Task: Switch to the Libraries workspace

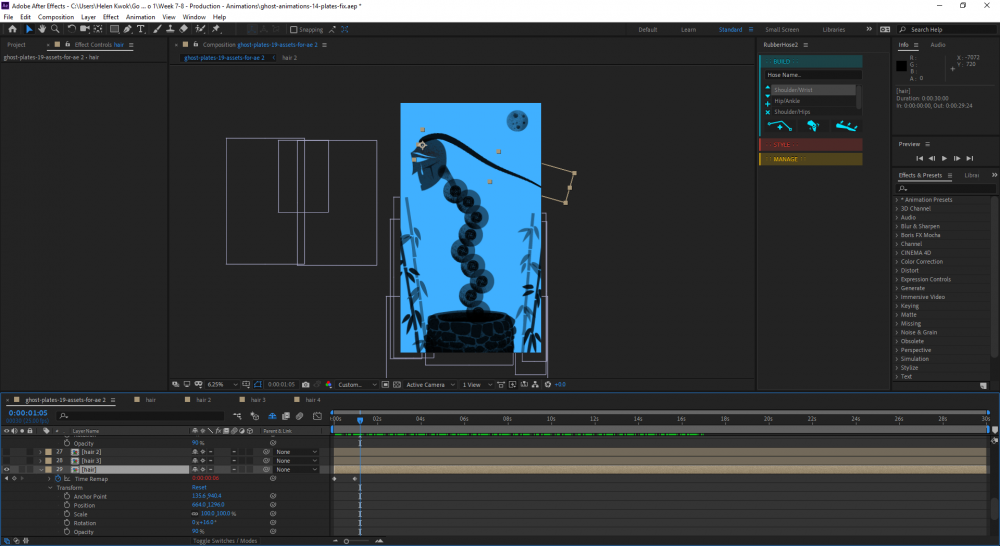Action: click(834, 29)
